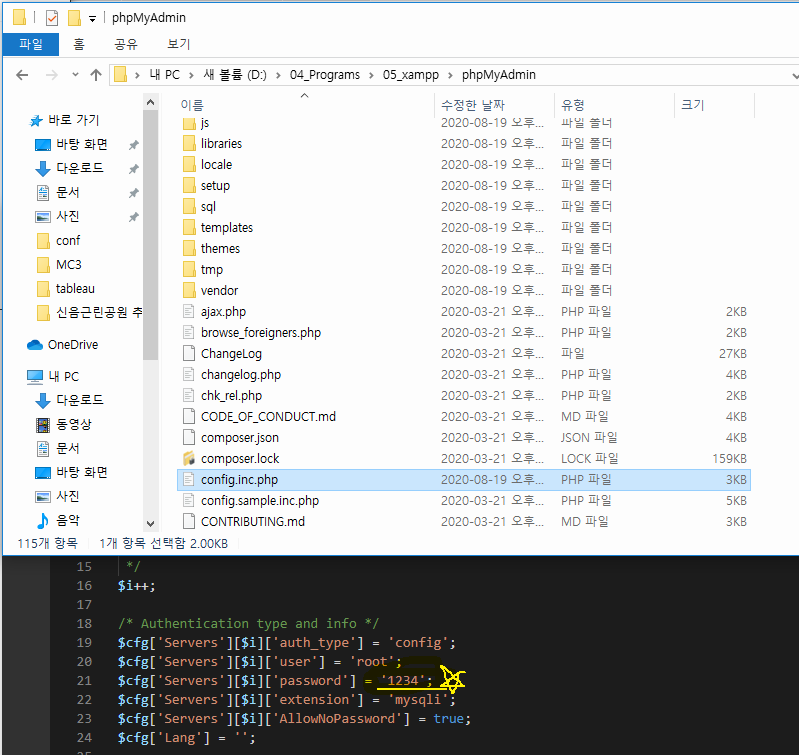
Task: Select the vendor folder icon
Action: pos(189,290)
